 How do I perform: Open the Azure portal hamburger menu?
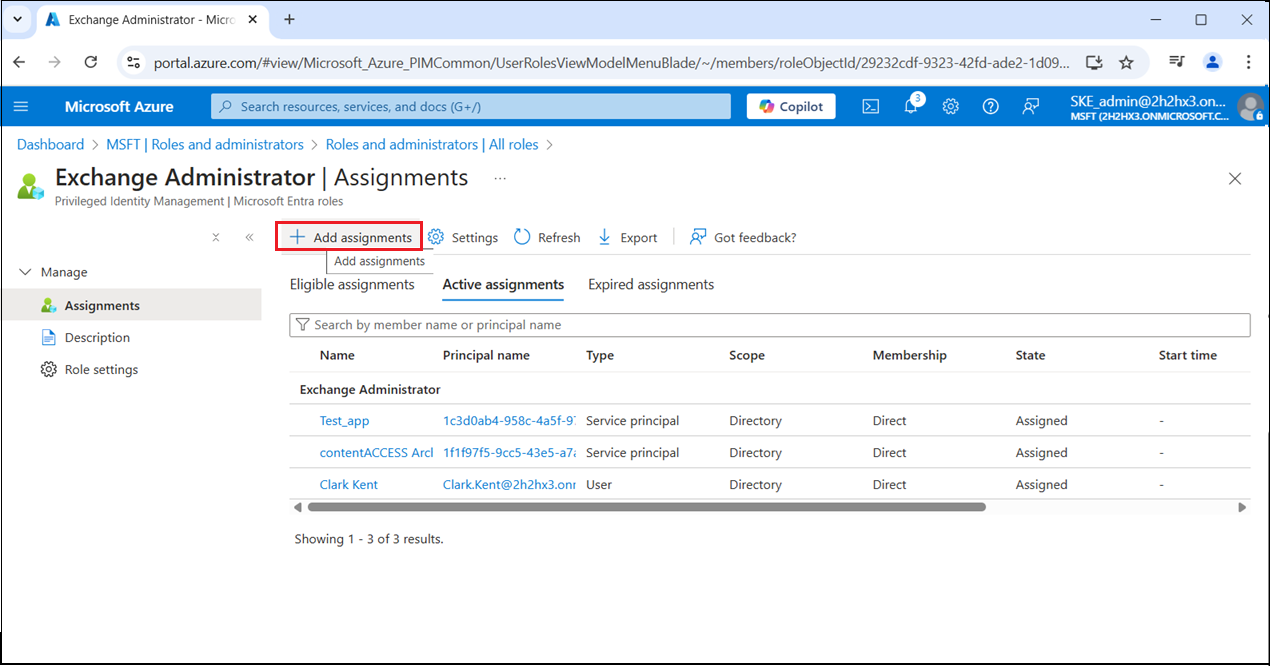(22, 106)
